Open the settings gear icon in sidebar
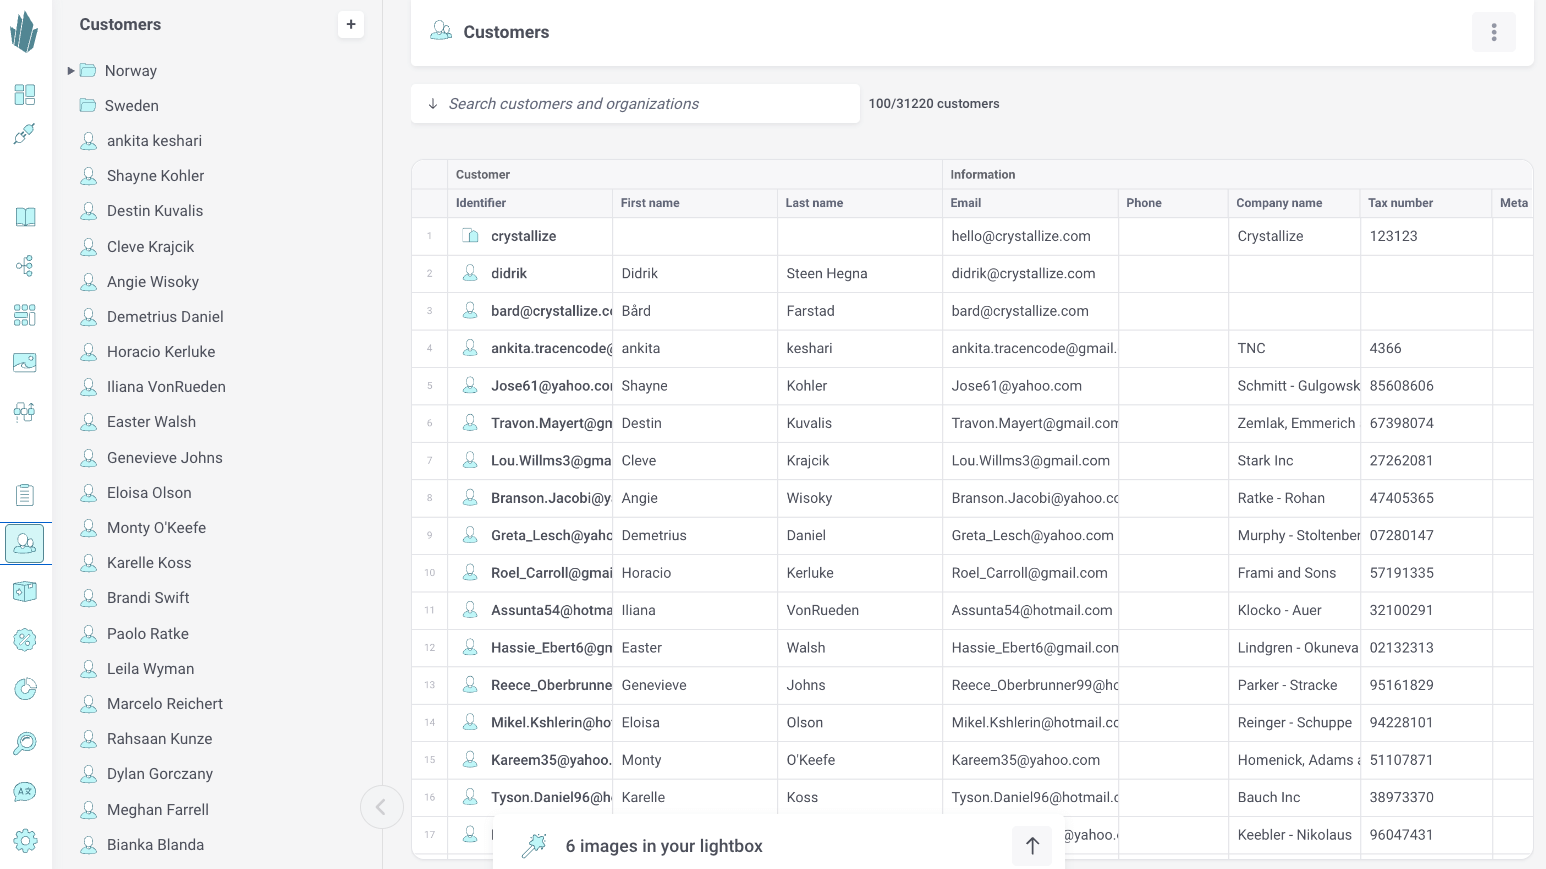 (x=25, y=841)
